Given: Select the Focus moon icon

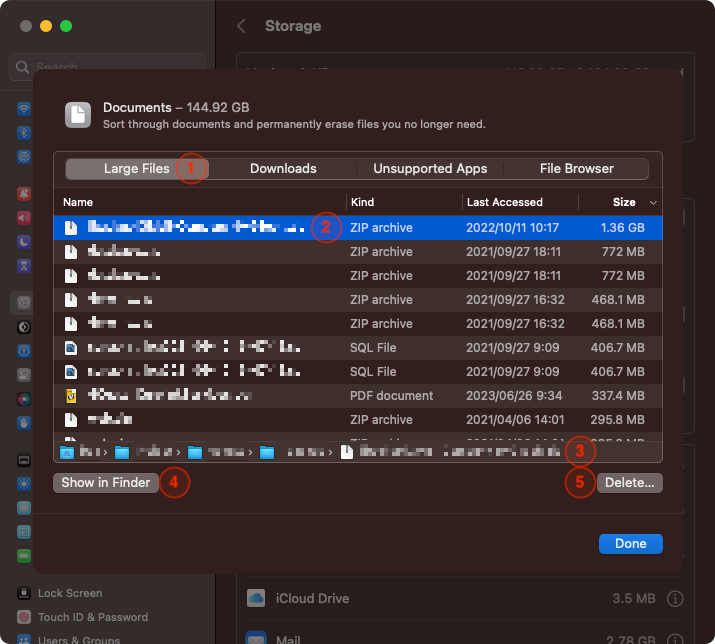Looking at the screenshot, I should tap(24, 242).
